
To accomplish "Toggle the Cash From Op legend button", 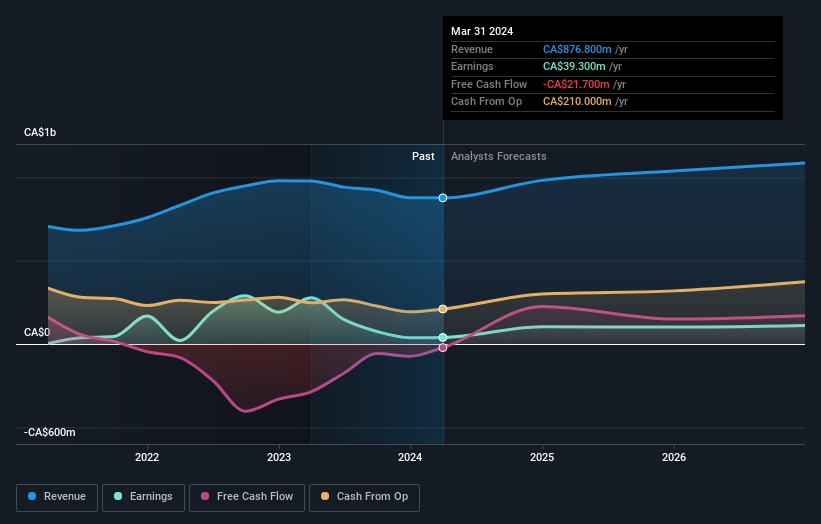I will (x=364, y=497).
